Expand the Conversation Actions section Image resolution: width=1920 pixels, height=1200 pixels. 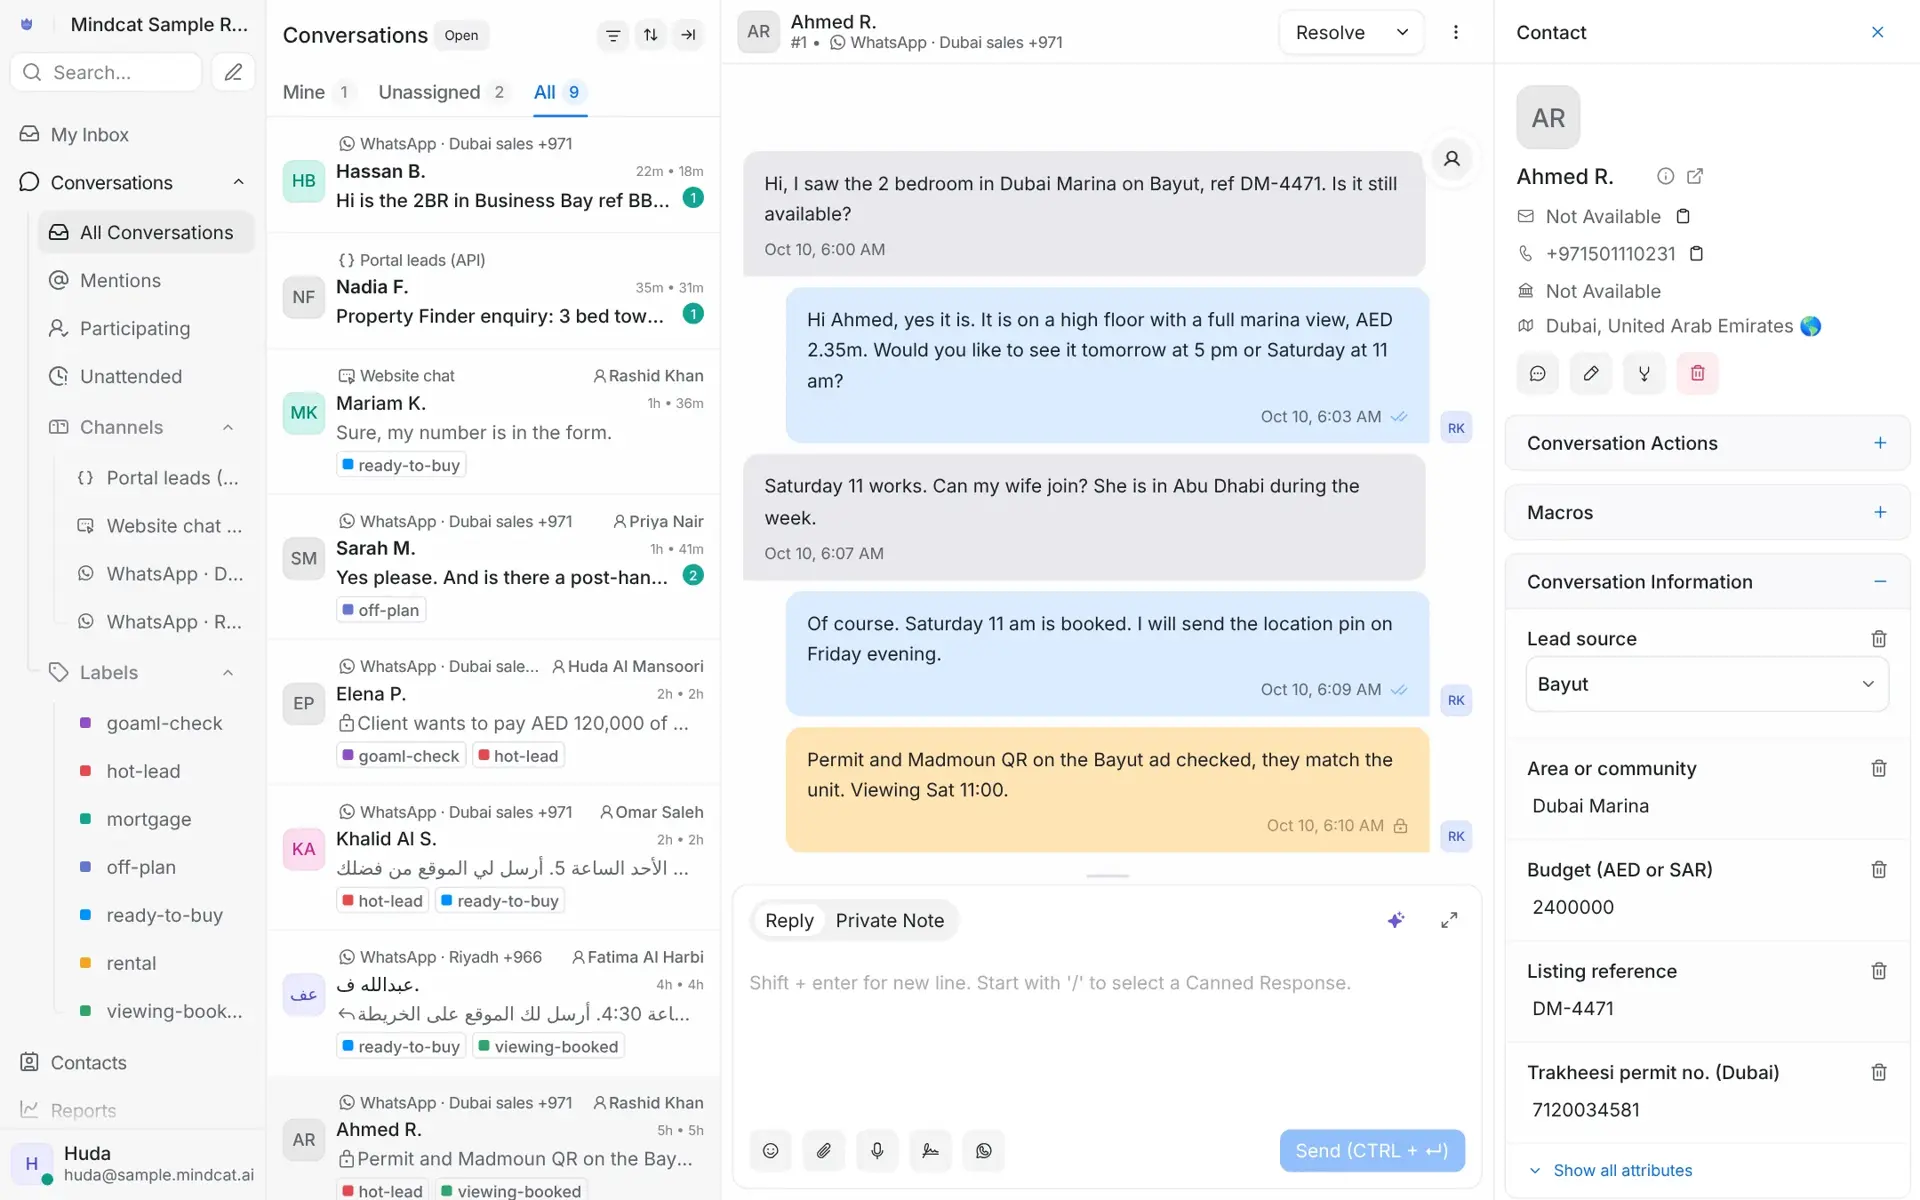tap(1880, 443)
